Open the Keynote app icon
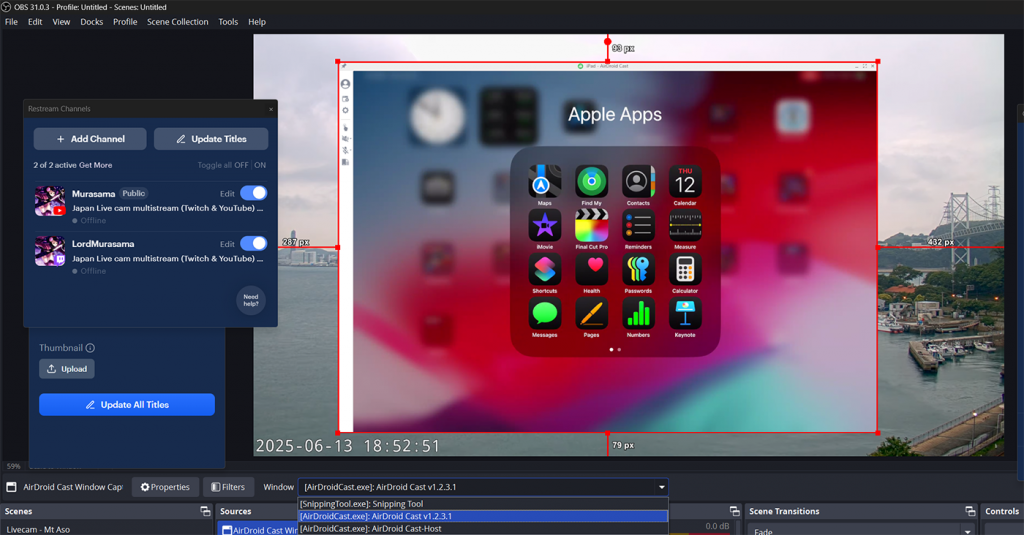Image resolution: width=1024 pixels, height=535 pixels. [x=684, y=314]
